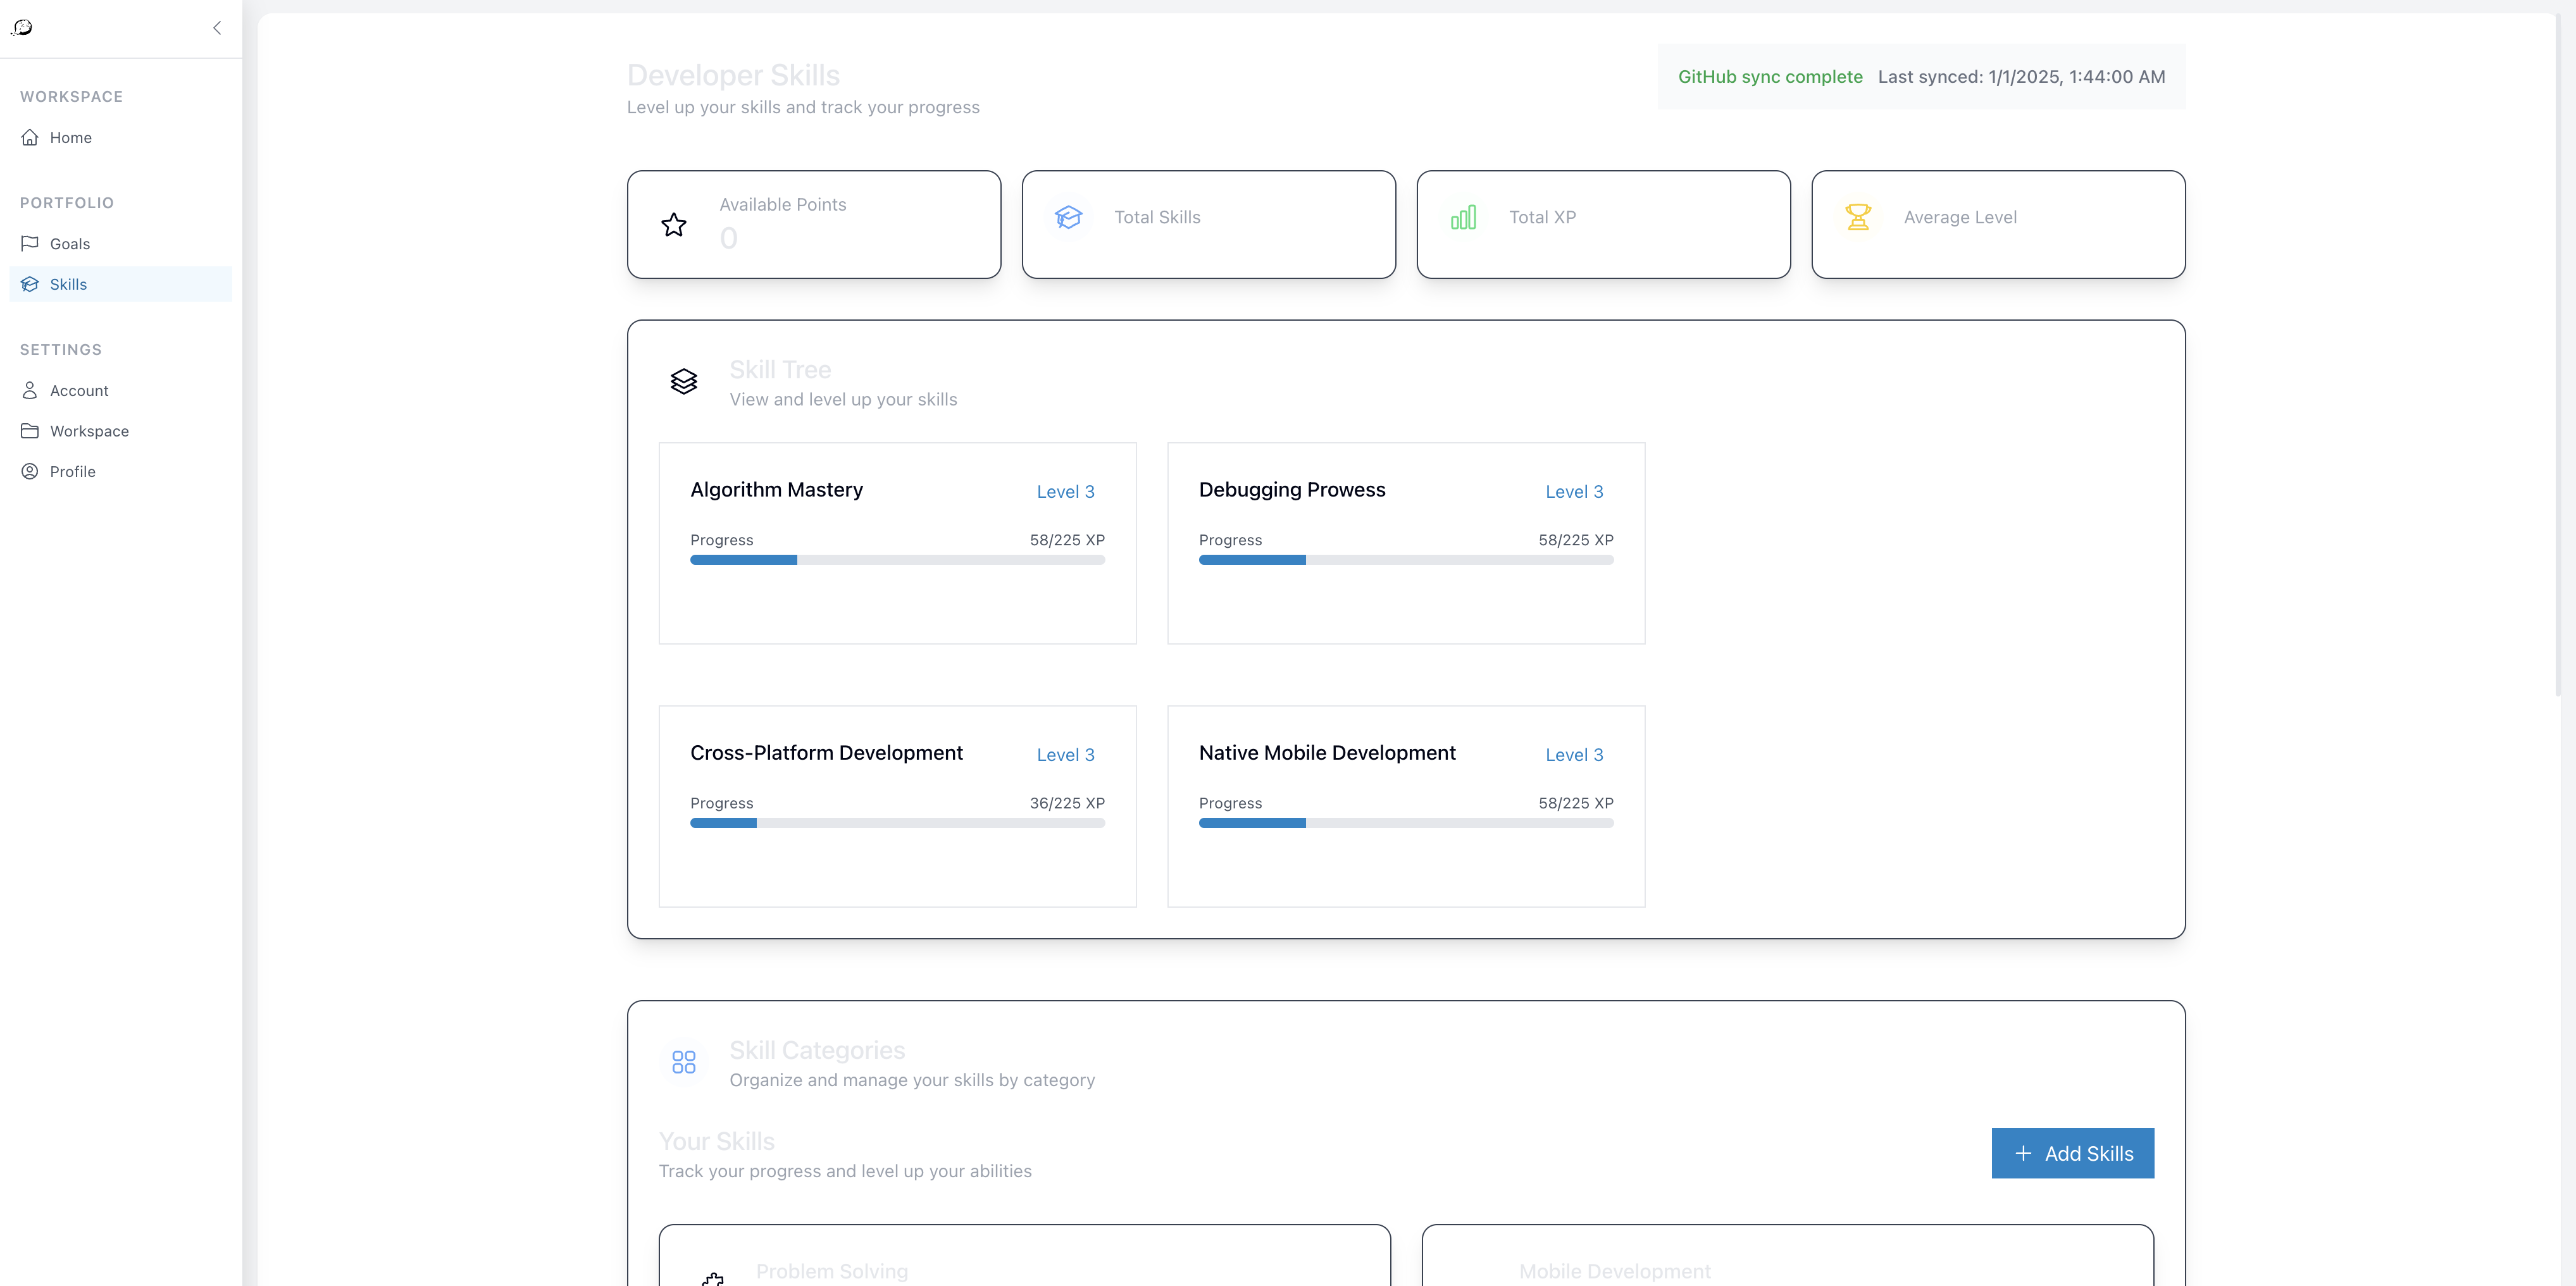
Task: Click the Problem Solving category card
Action: 1024,1255
